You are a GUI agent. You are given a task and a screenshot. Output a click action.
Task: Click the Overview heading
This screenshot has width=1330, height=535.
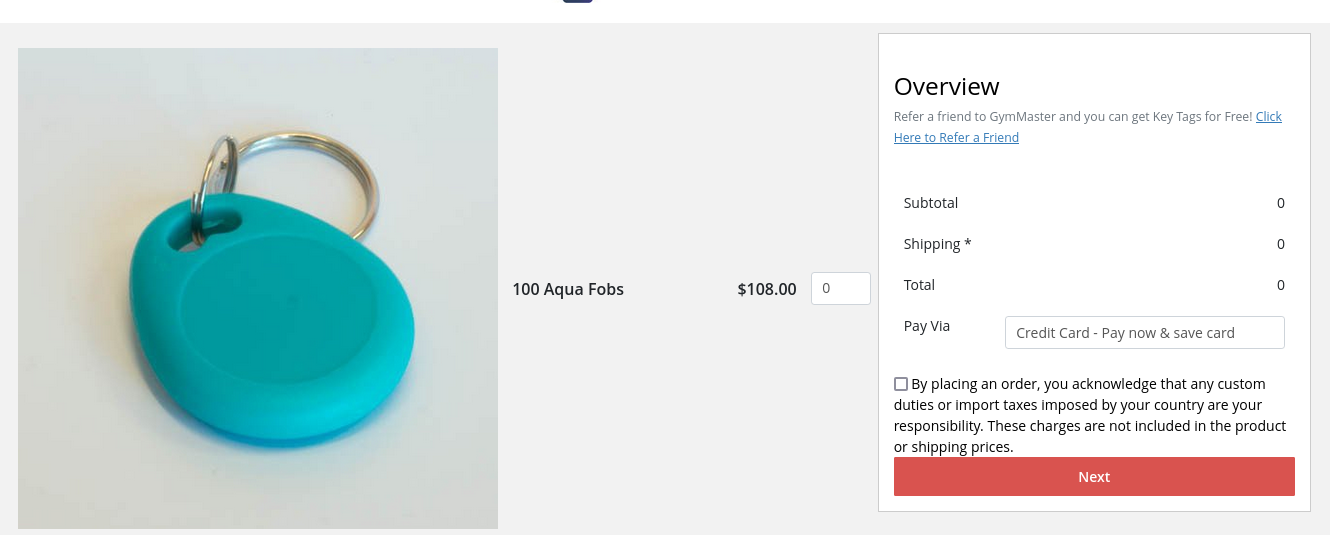point(946,86)
